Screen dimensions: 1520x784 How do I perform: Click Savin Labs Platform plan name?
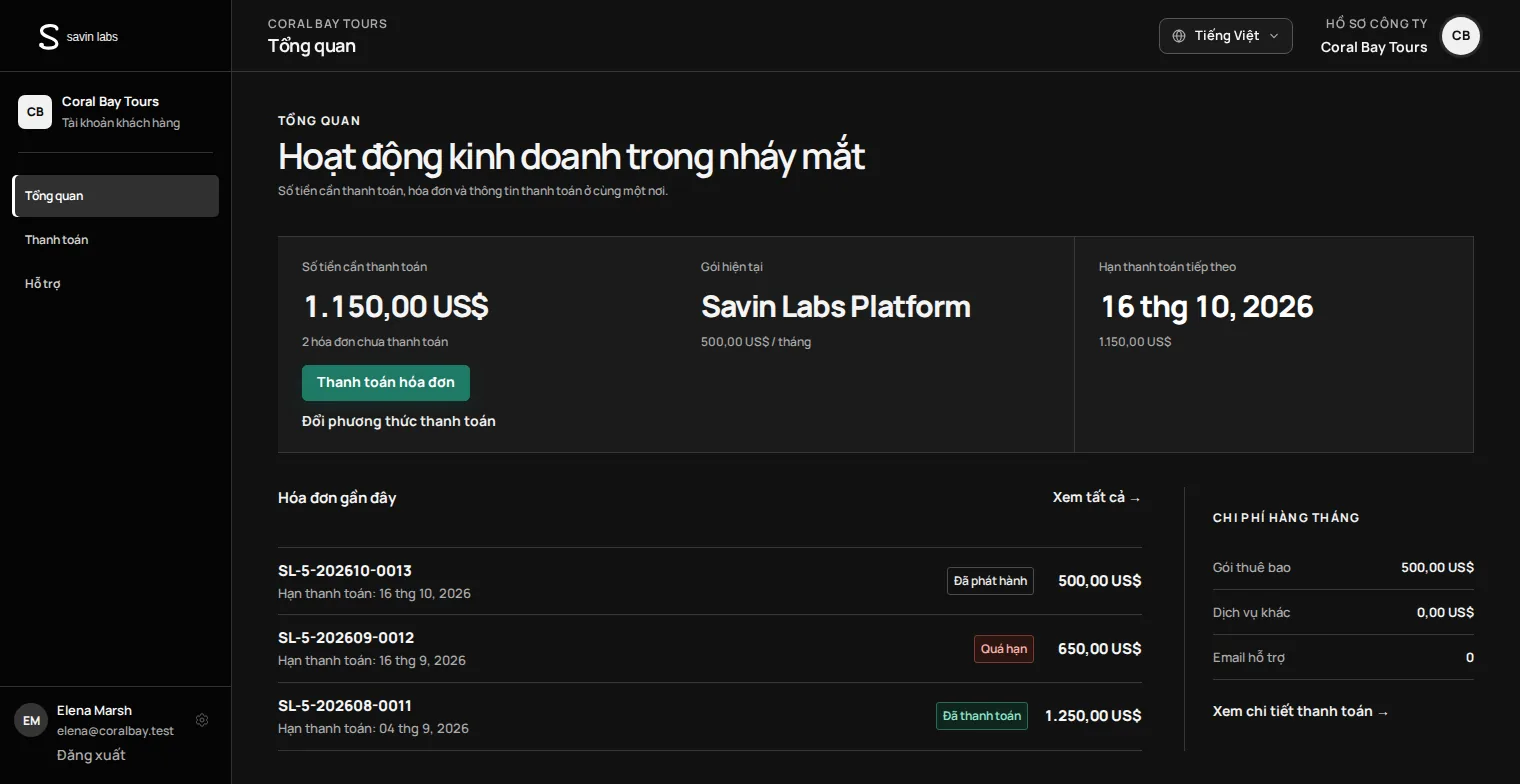(836, 306)
